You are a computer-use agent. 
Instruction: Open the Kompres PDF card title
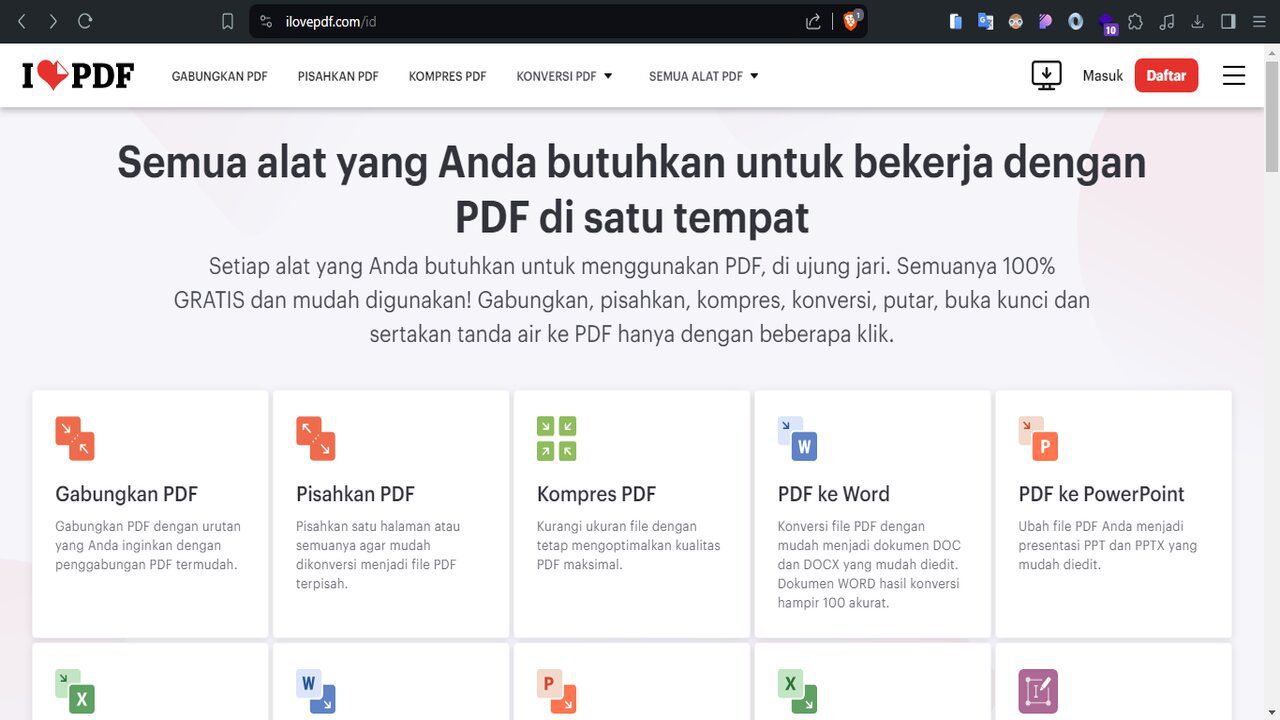596,494
